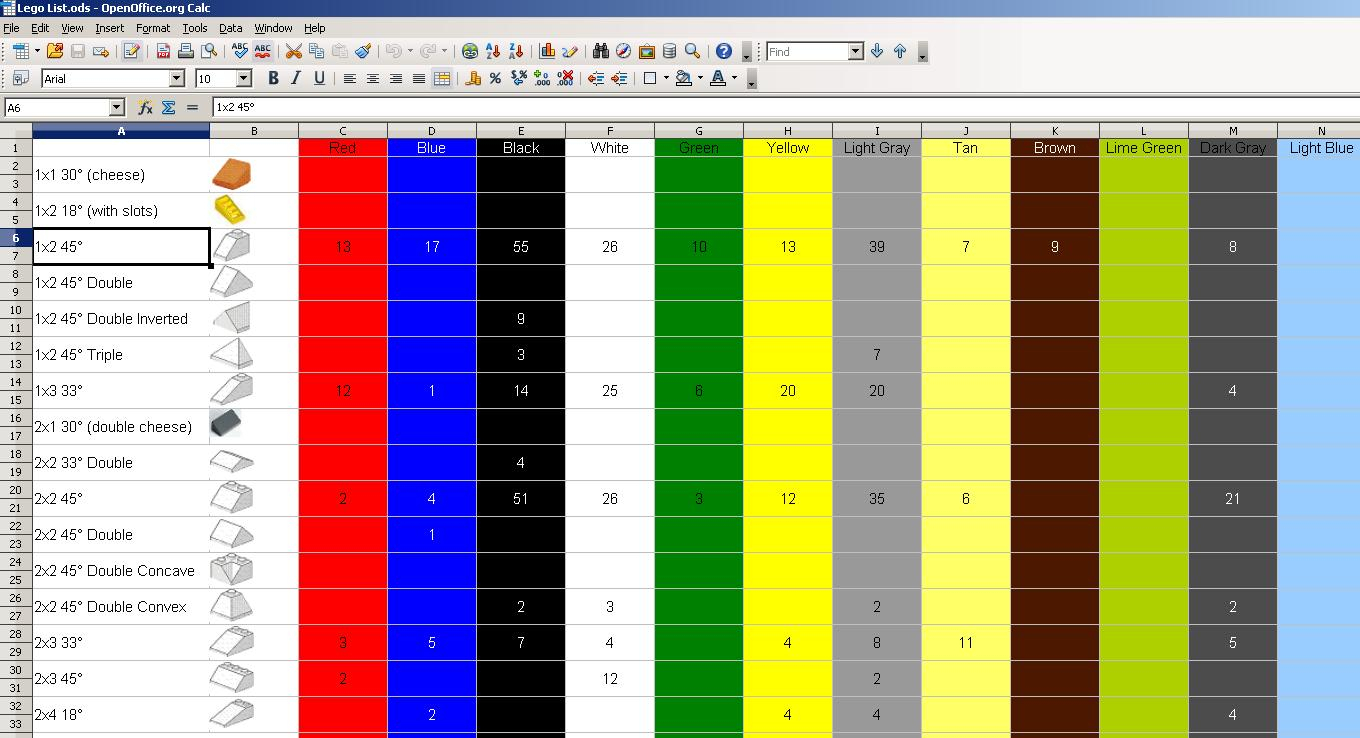Sort Ascending A to Z

click(x=493, y=51)
